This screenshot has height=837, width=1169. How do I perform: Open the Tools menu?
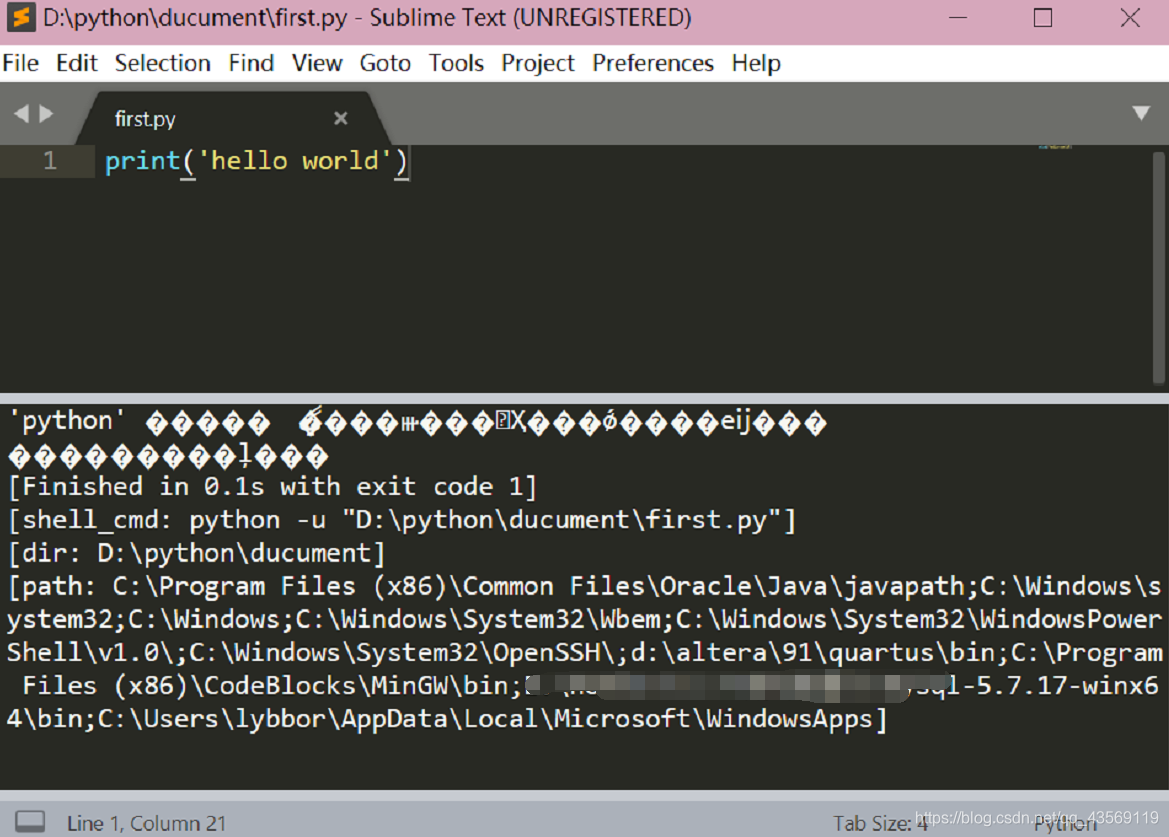[456, 63]
